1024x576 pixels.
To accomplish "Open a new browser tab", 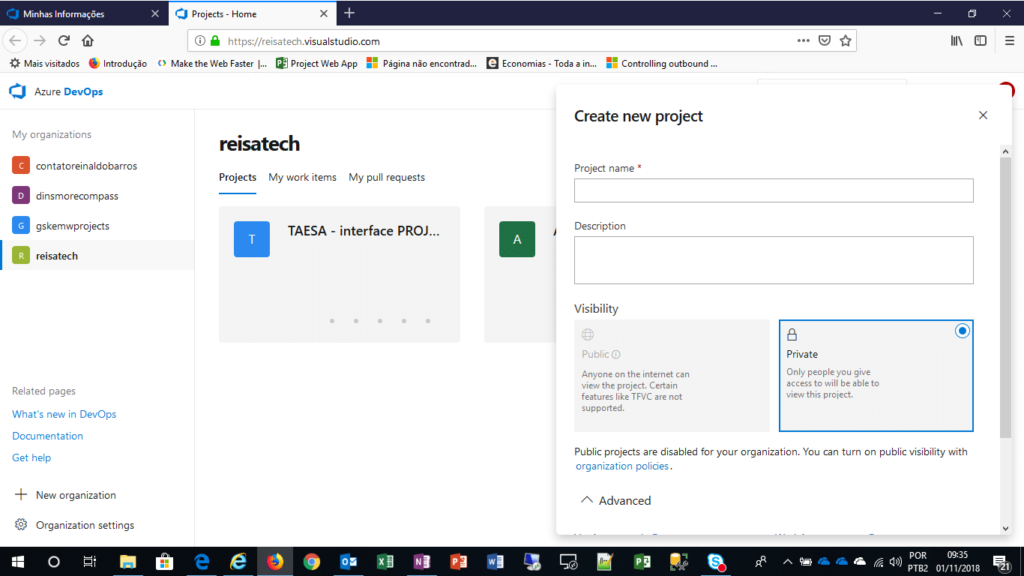I will [349, 13].
